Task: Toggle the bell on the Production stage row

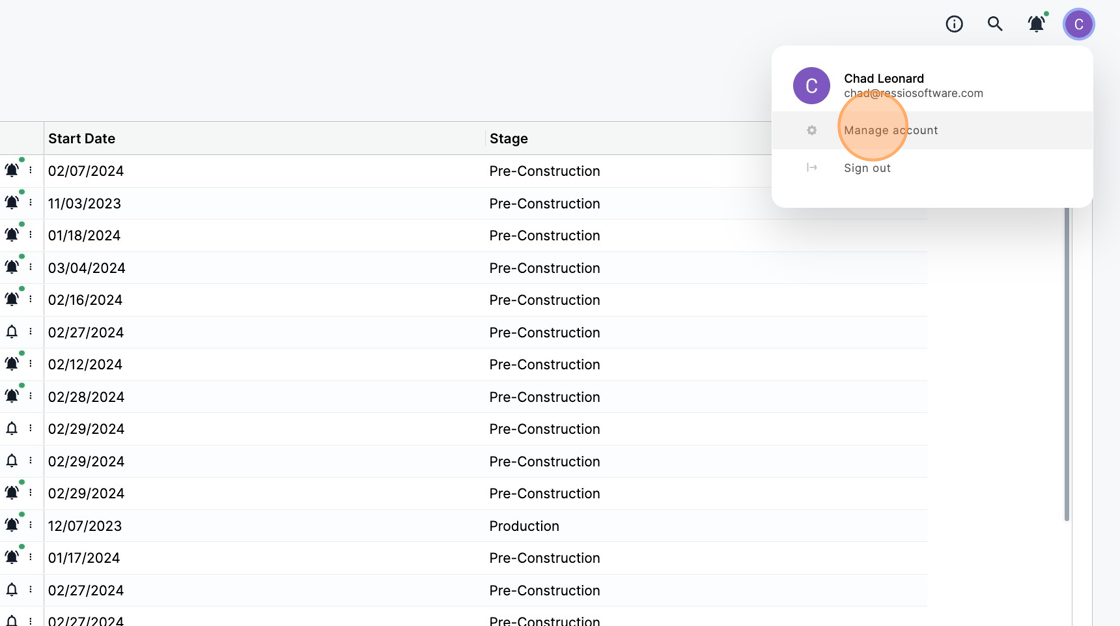Action: [x=12, y=525]
